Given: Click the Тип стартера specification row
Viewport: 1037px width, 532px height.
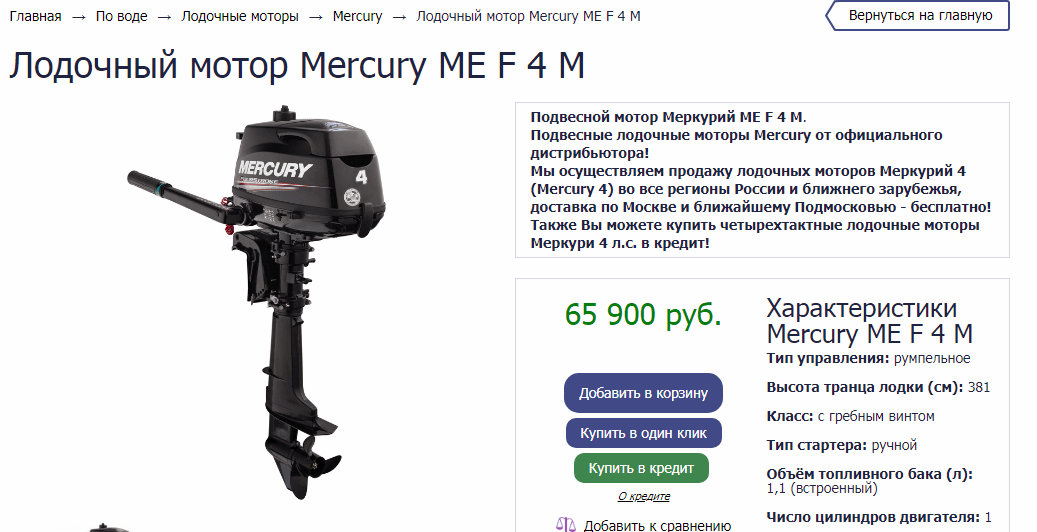Looking at the screenshot, I should click(841, 445).
